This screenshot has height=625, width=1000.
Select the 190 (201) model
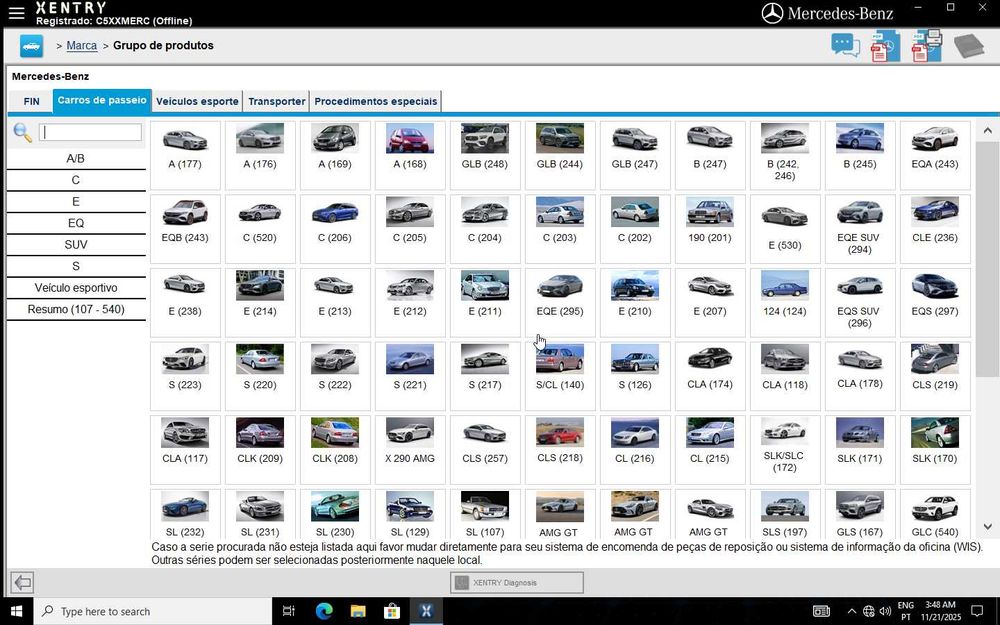coord(710,228)
